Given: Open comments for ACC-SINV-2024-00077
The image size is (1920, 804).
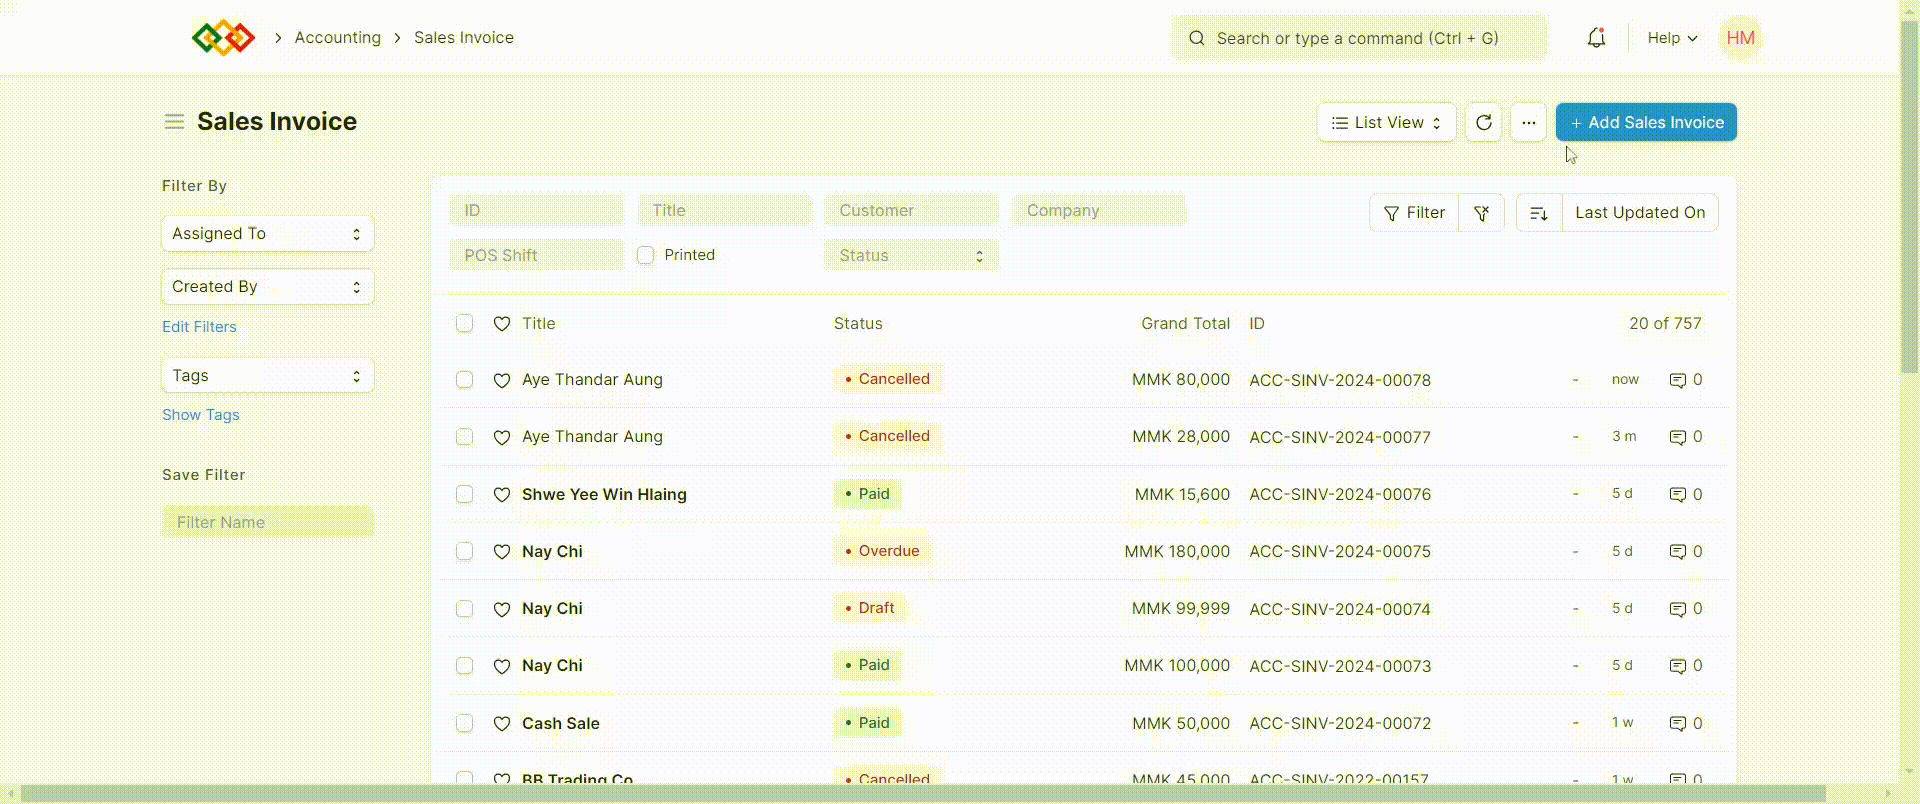Looking at the screenshot, I should (1686, 437).
